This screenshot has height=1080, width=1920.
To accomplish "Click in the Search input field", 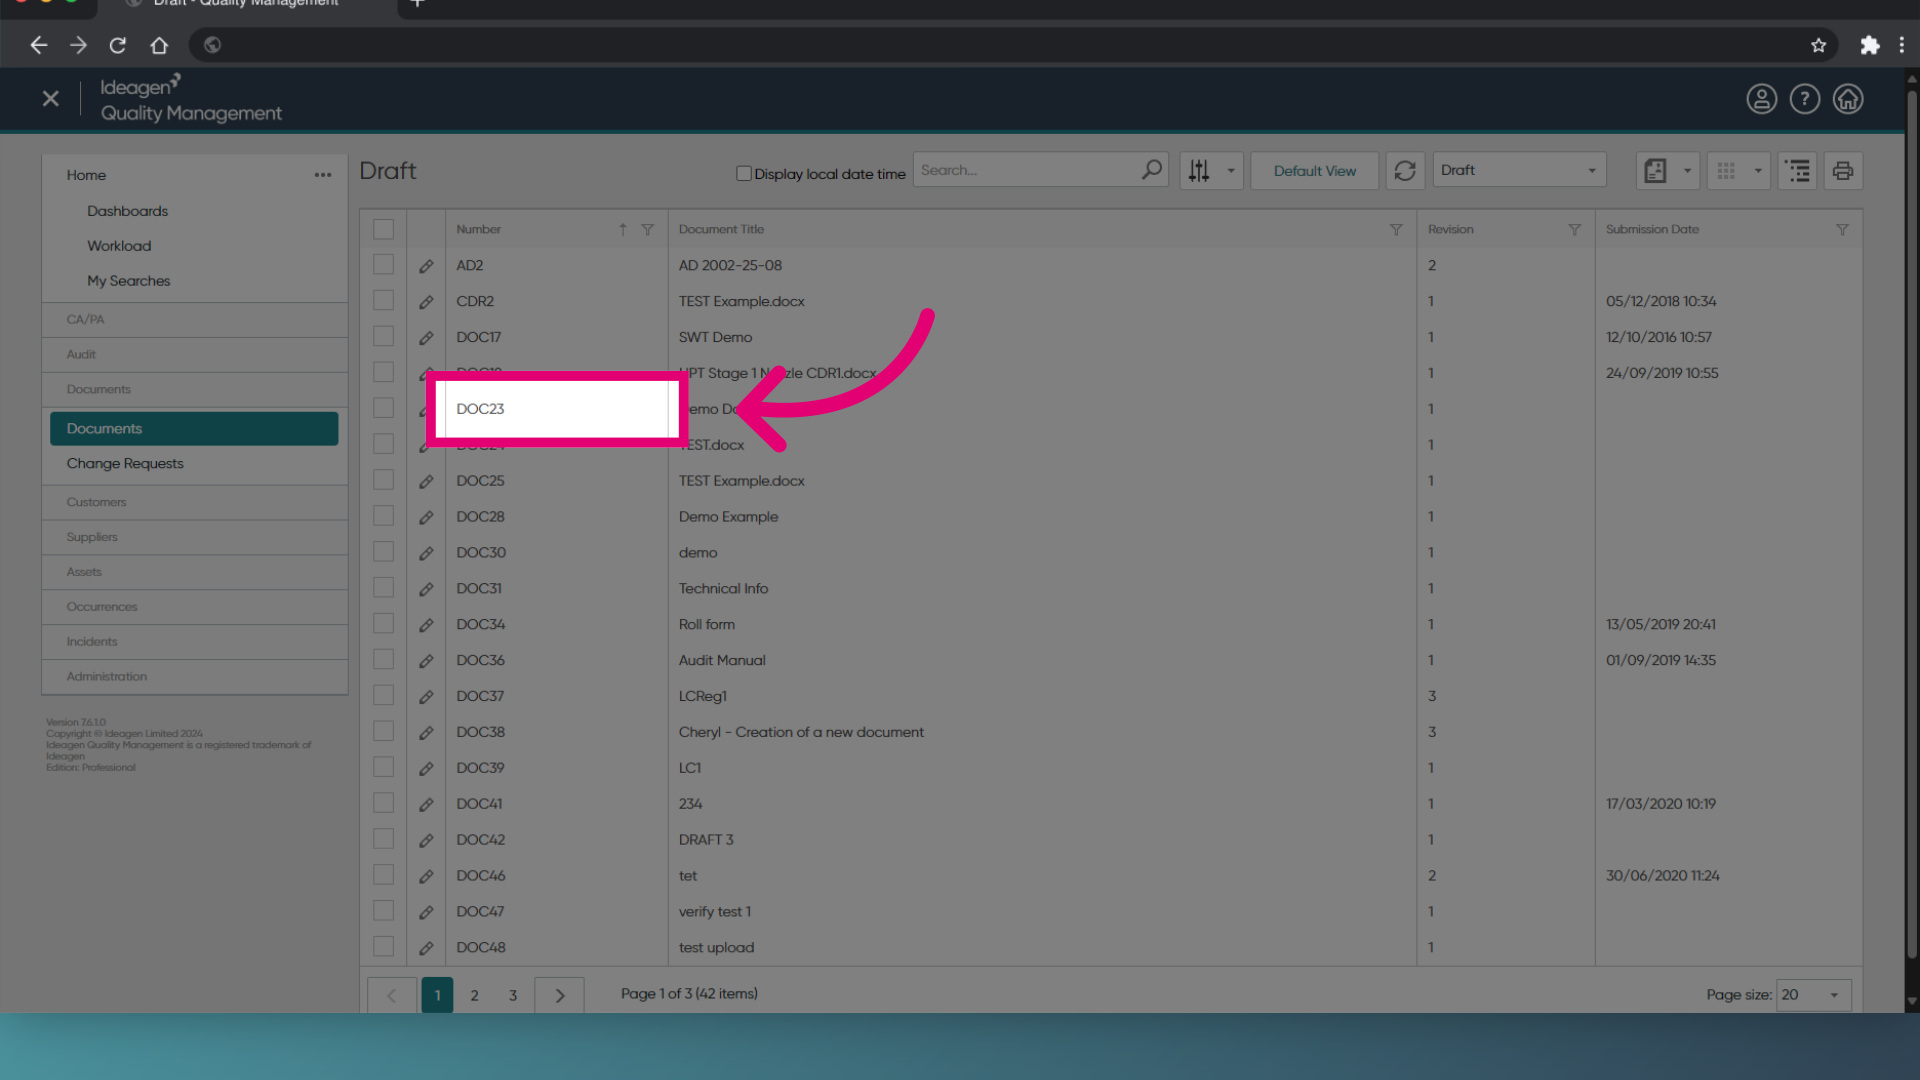I will 1028,170.
